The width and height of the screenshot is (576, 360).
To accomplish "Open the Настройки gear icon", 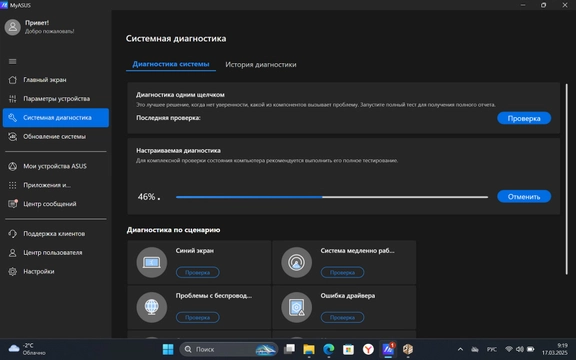I will coord(12,271).
